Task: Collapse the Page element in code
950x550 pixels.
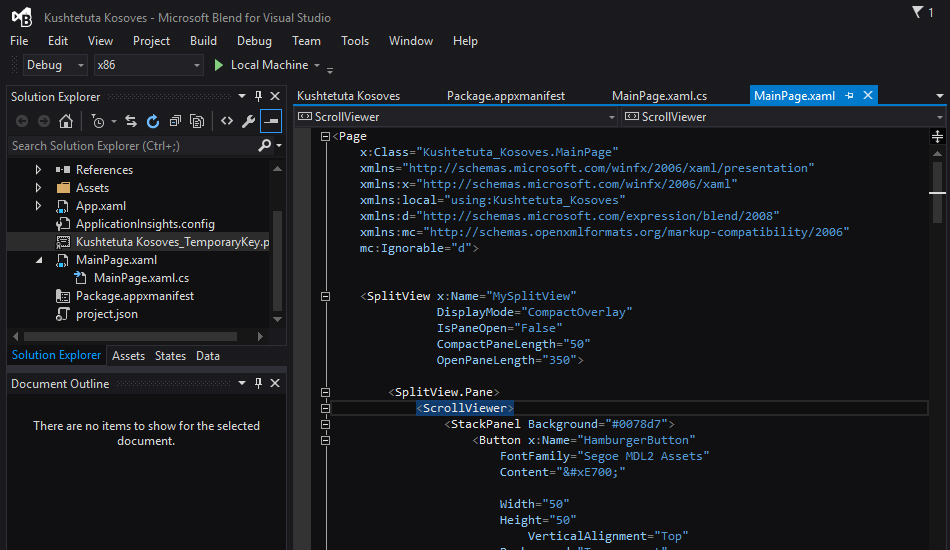Action: (325, 136)
